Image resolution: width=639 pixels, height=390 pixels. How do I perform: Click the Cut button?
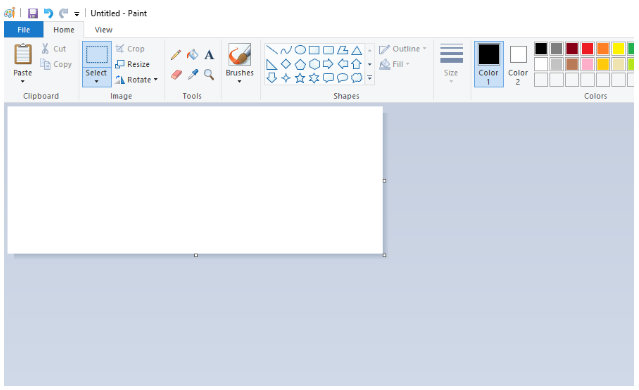[54, 49]
